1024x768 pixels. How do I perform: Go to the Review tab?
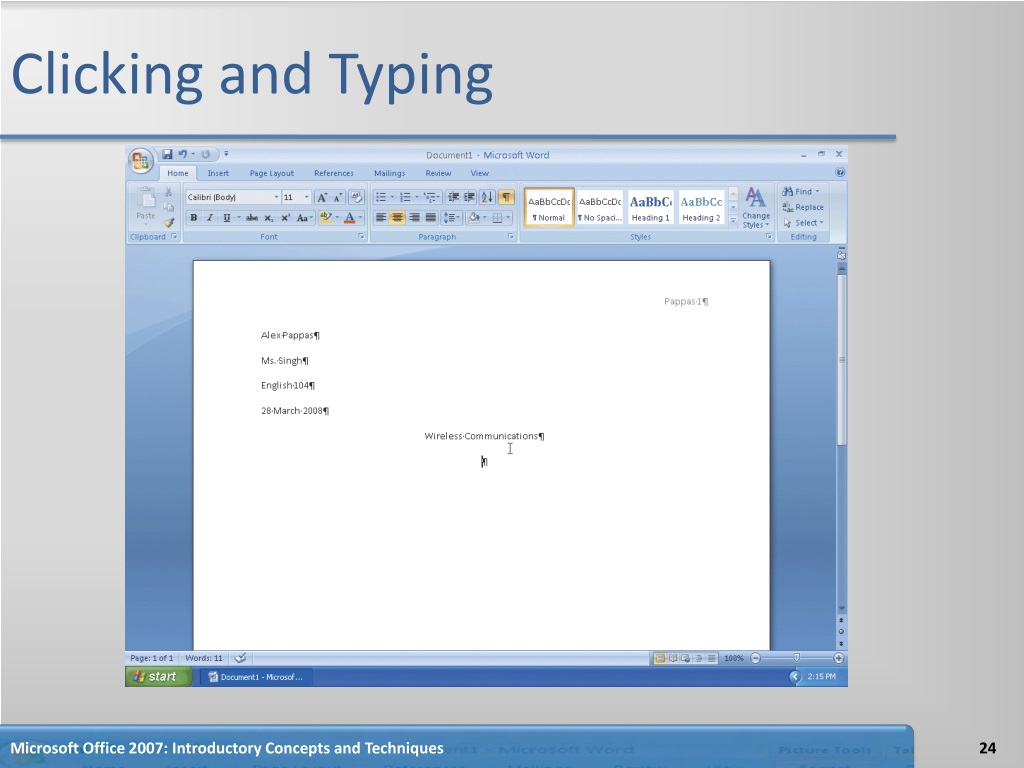(438, 173)
